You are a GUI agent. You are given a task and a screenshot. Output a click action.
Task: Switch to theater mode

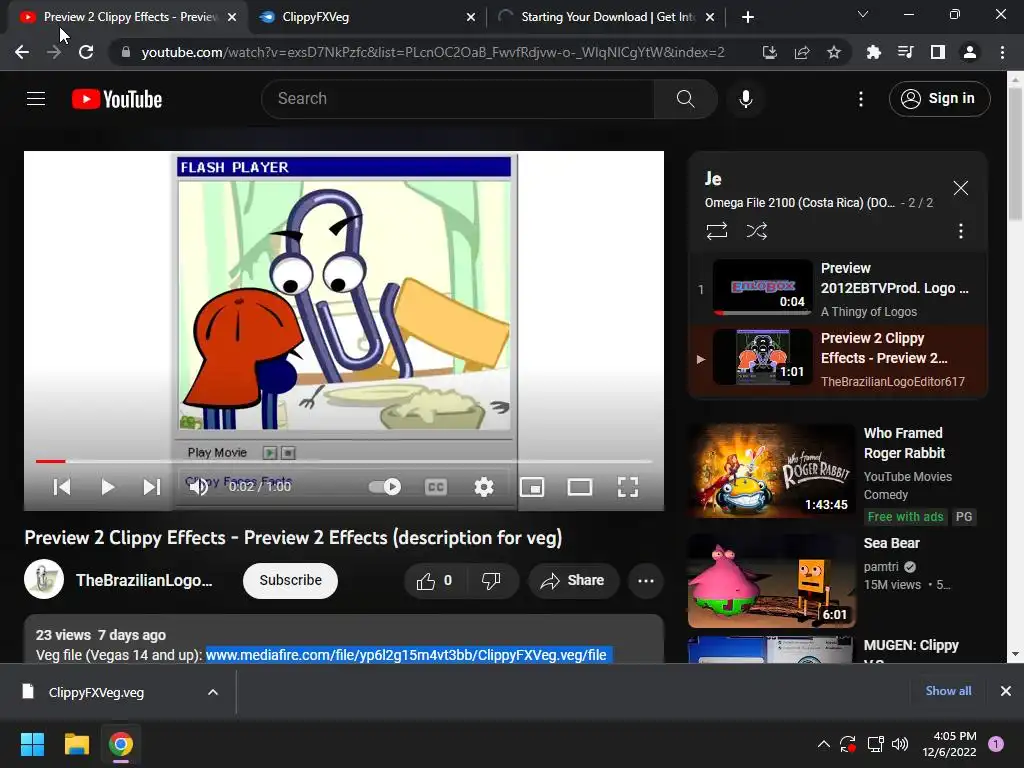coord(579,487)
